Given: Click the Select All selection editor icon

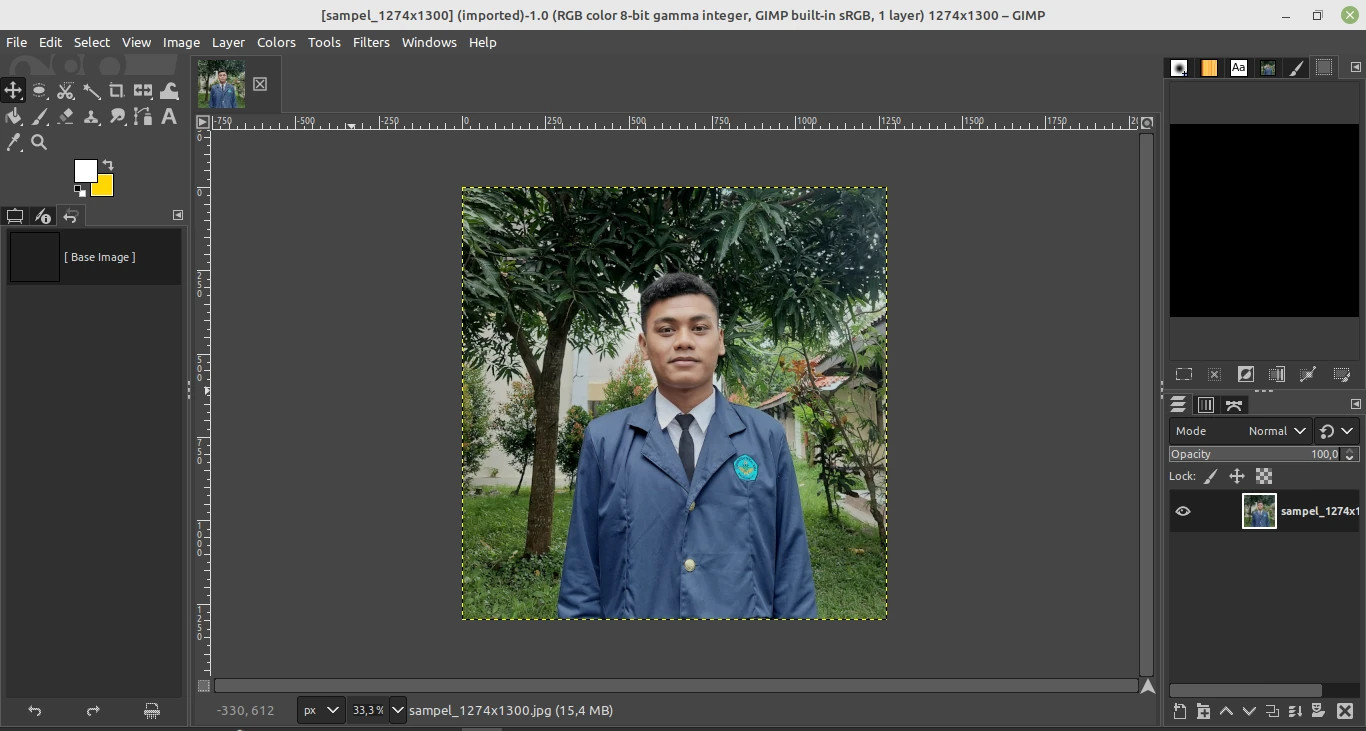Looking at the screenshot, I should point(1184,374).
